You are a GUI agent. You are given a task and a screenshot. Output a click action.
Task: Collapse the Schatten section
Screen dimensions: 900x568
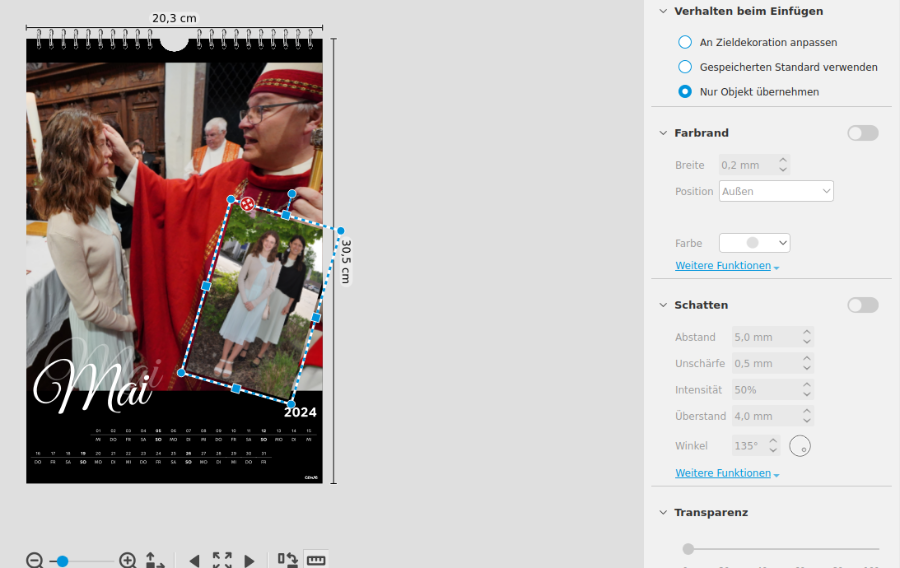pos(663,305)
